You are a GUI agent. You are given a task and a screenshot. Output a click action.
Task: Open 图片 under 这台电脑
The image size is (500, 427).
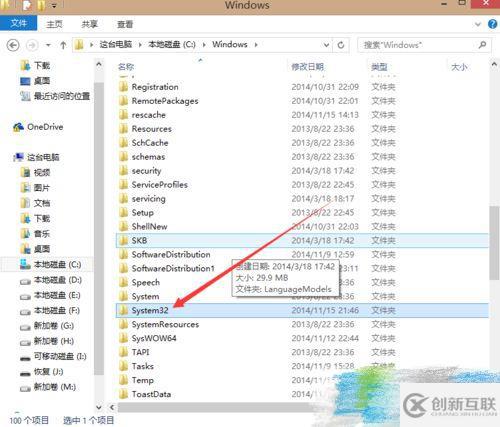tap(35, 188)
